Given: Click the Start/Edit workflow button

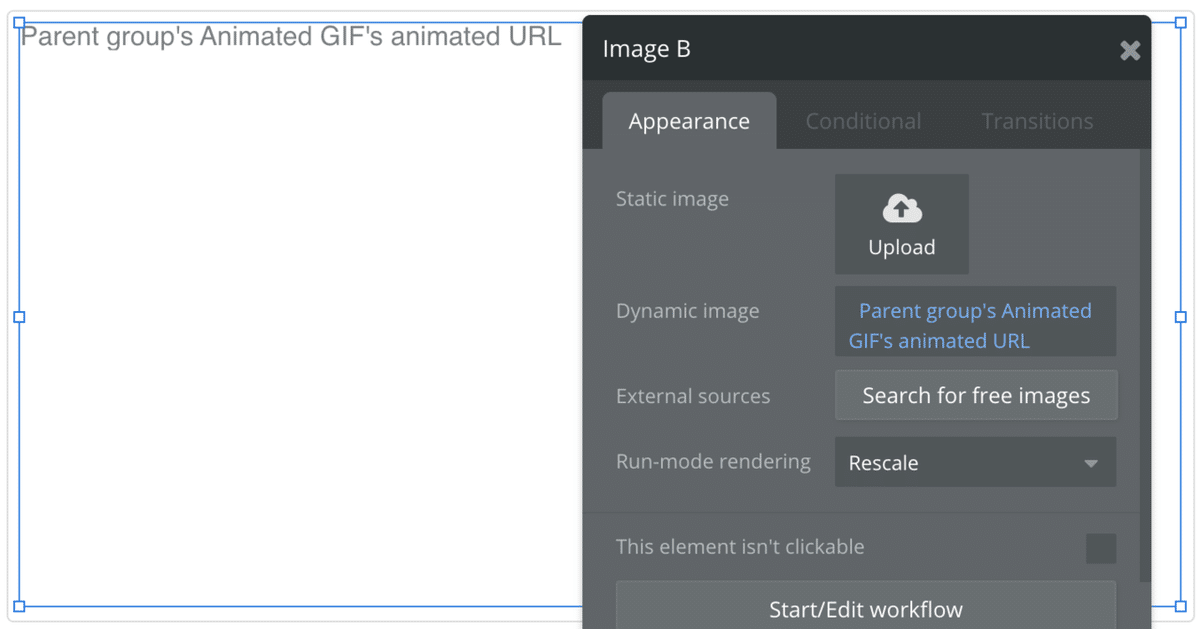Looking at the screenshot, I should coord(865,609).
